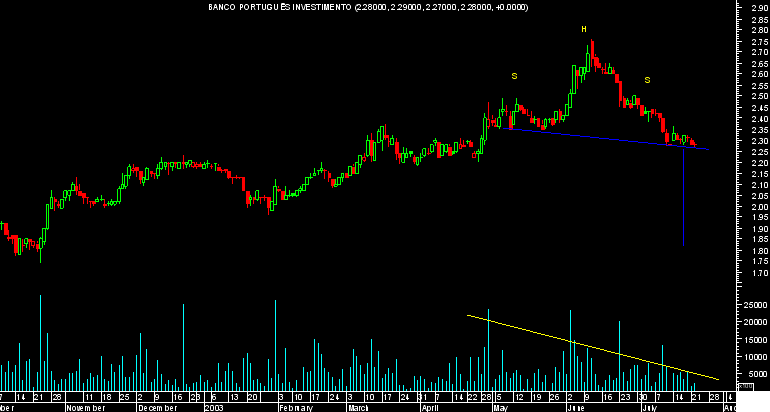Click the 2.50 price axis label
Image resolution: width=770 pixels, height=412 pixels.
tap(760, 97)
